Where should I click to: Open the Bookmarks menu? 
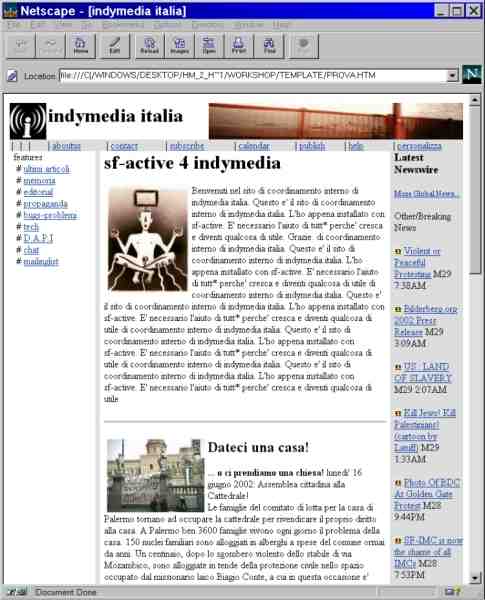coord(123,25)
